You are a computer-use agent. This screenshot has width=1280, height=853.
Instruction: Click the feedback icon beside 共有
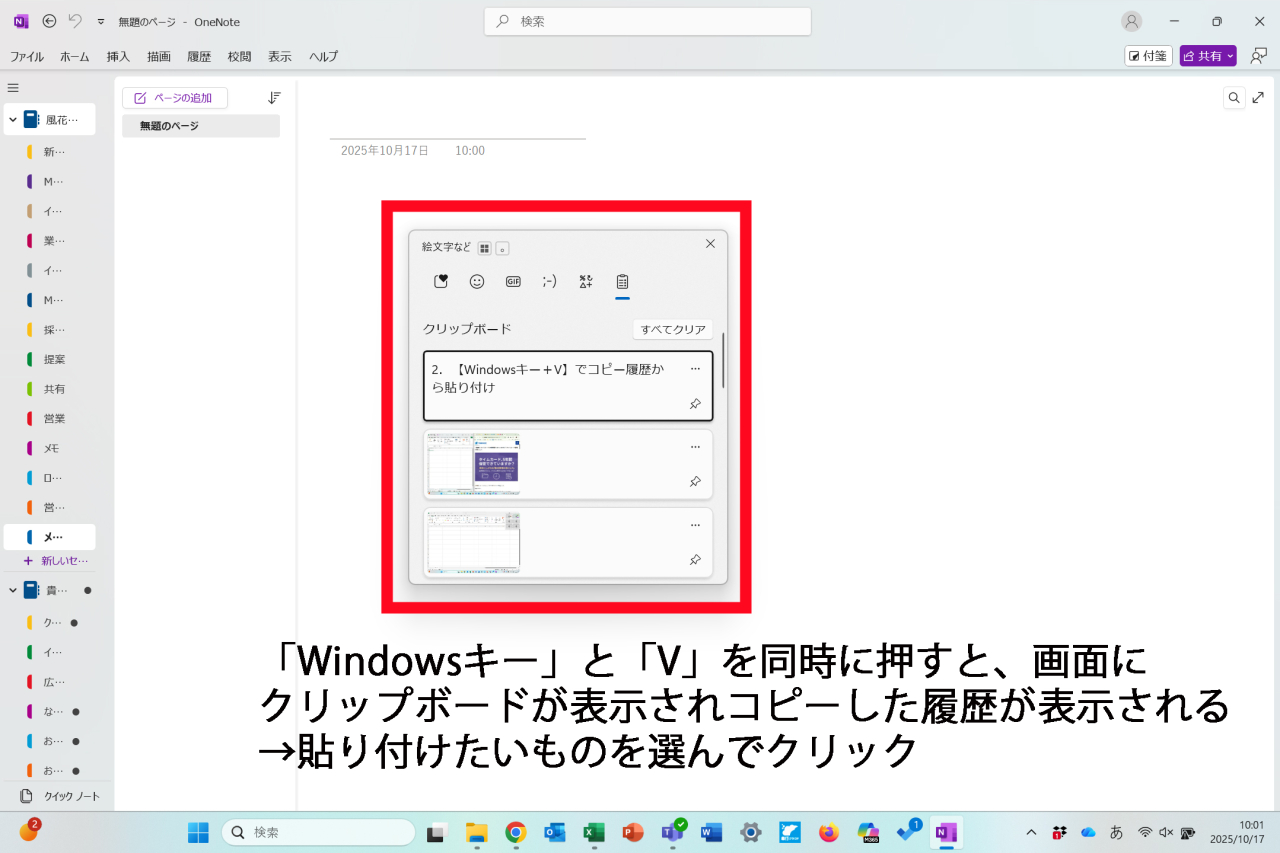click(1258, 56)
